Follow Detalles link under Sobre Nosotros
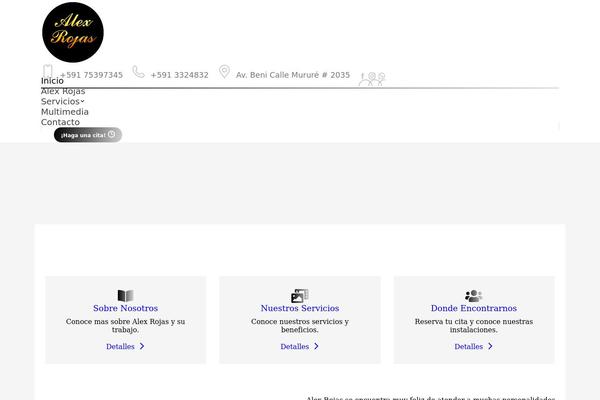Image resolution: width=600 pixels, height=400 pixels. 120,346
